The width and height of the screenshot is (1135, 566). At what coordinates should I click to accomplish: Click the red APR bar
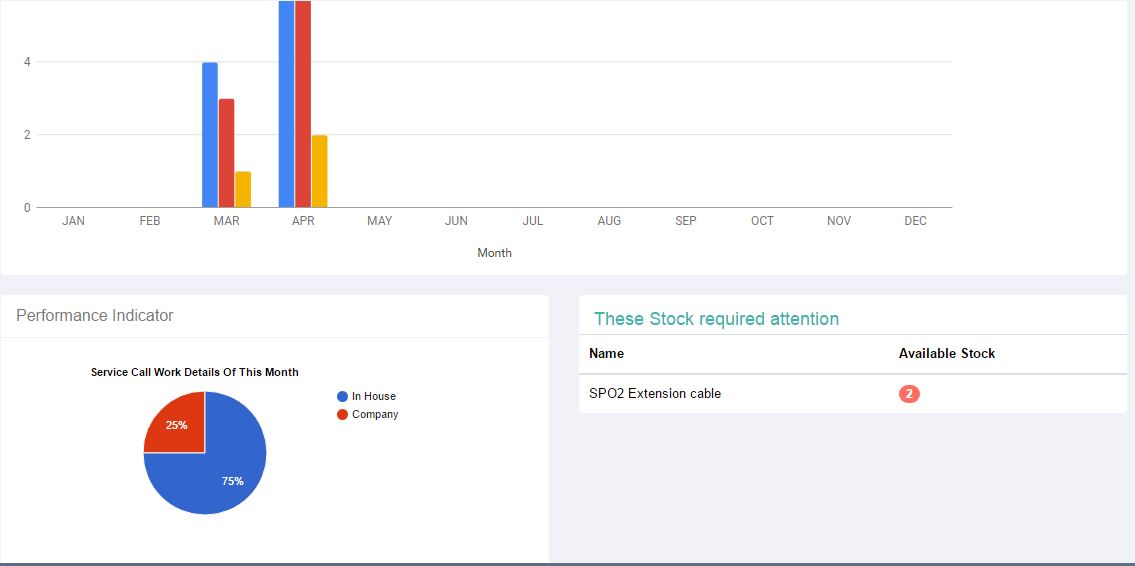(x=303, y=104)
